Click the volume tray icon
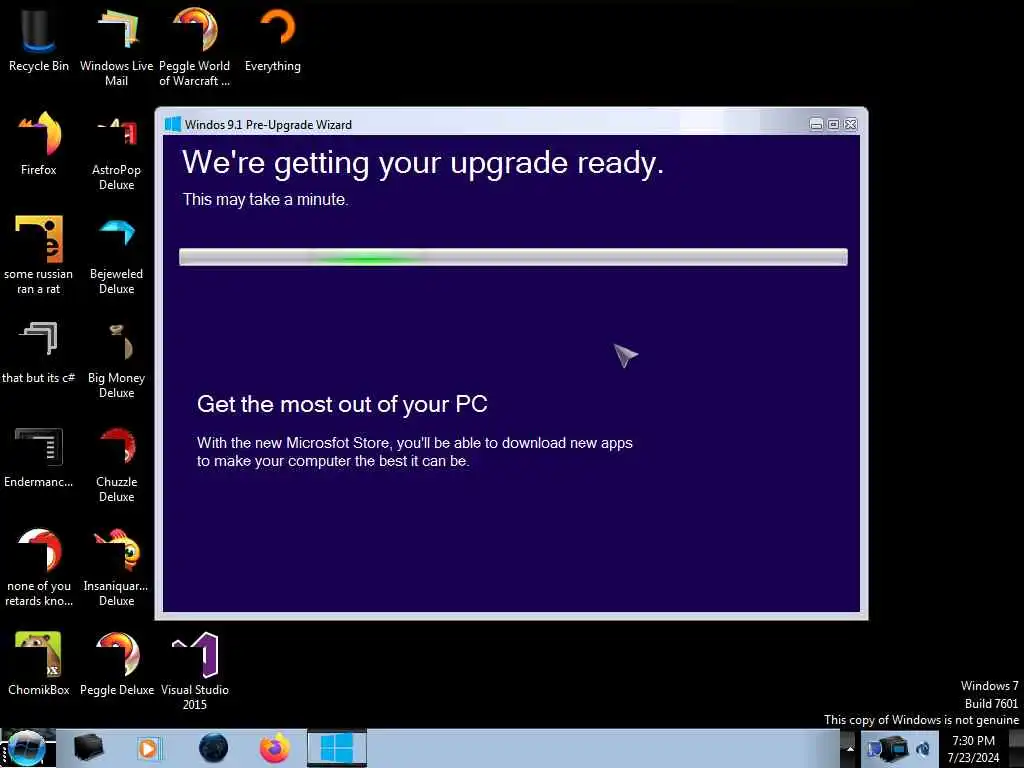1024x768 pixels. click(923, 749)
